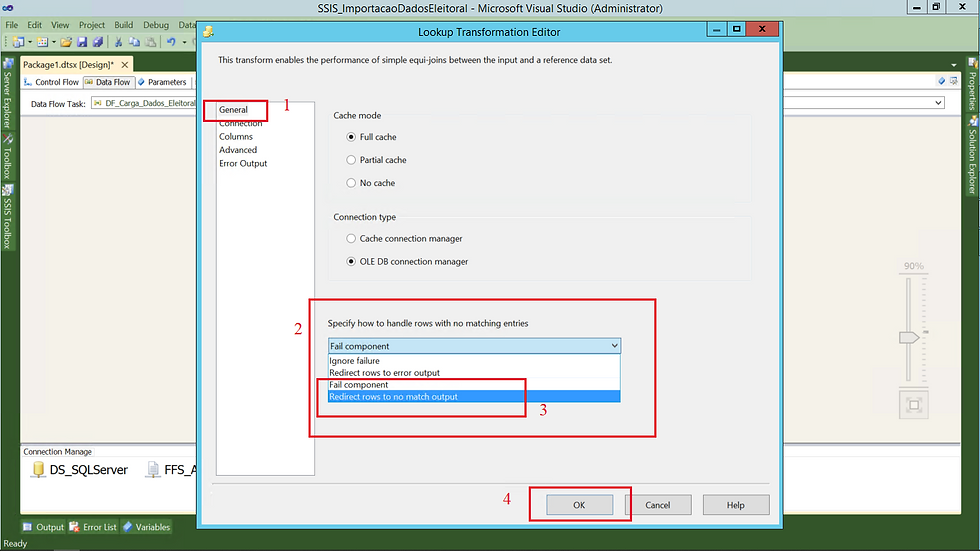Open the Server Explorer side panel
Image resolution: width=980 pixels, height=551 pixels.
8,94
